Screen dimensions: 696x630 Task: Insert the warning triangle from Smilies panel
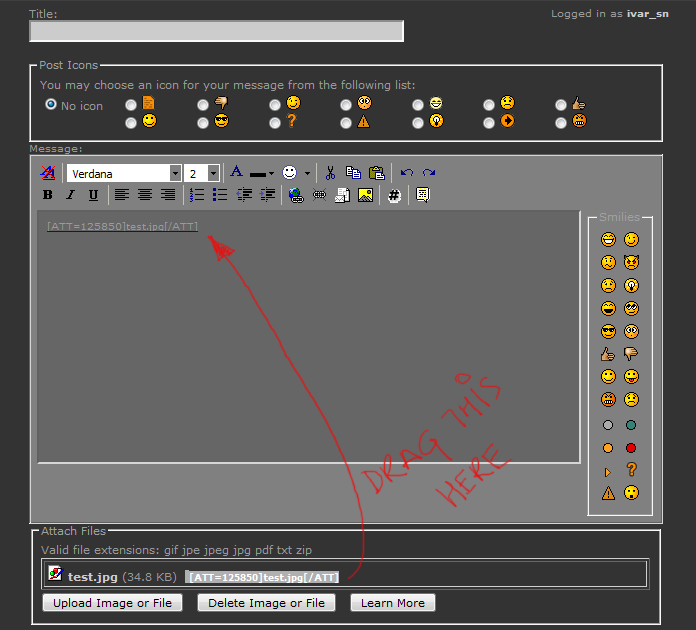608,493
